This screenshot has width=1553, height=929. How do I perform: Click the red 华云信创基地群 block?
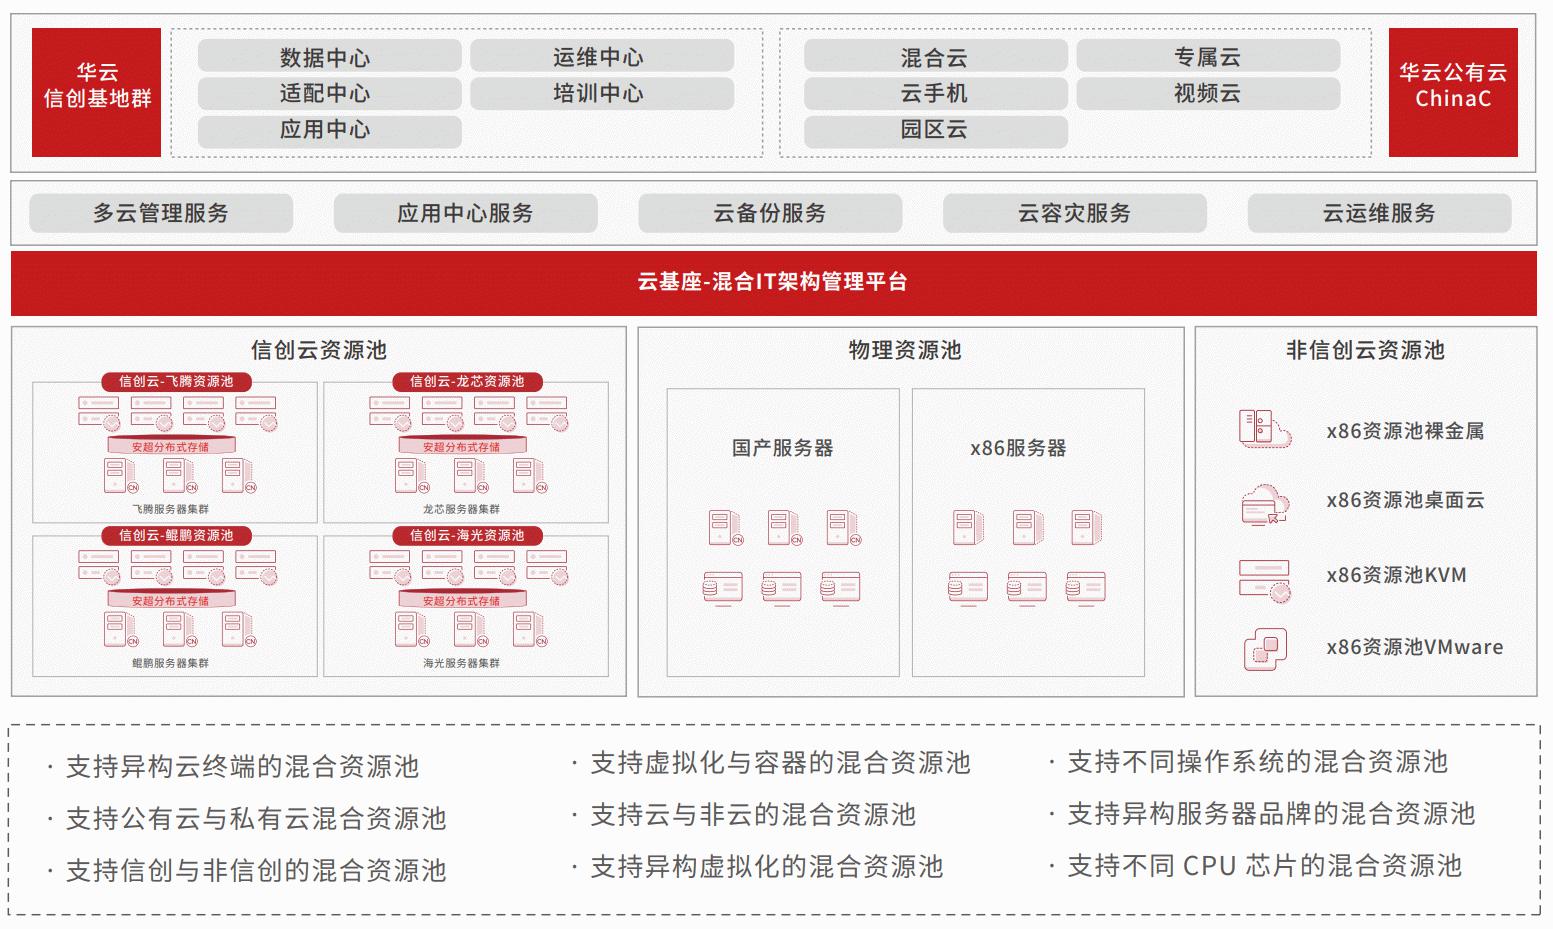(x=96, y=92)
